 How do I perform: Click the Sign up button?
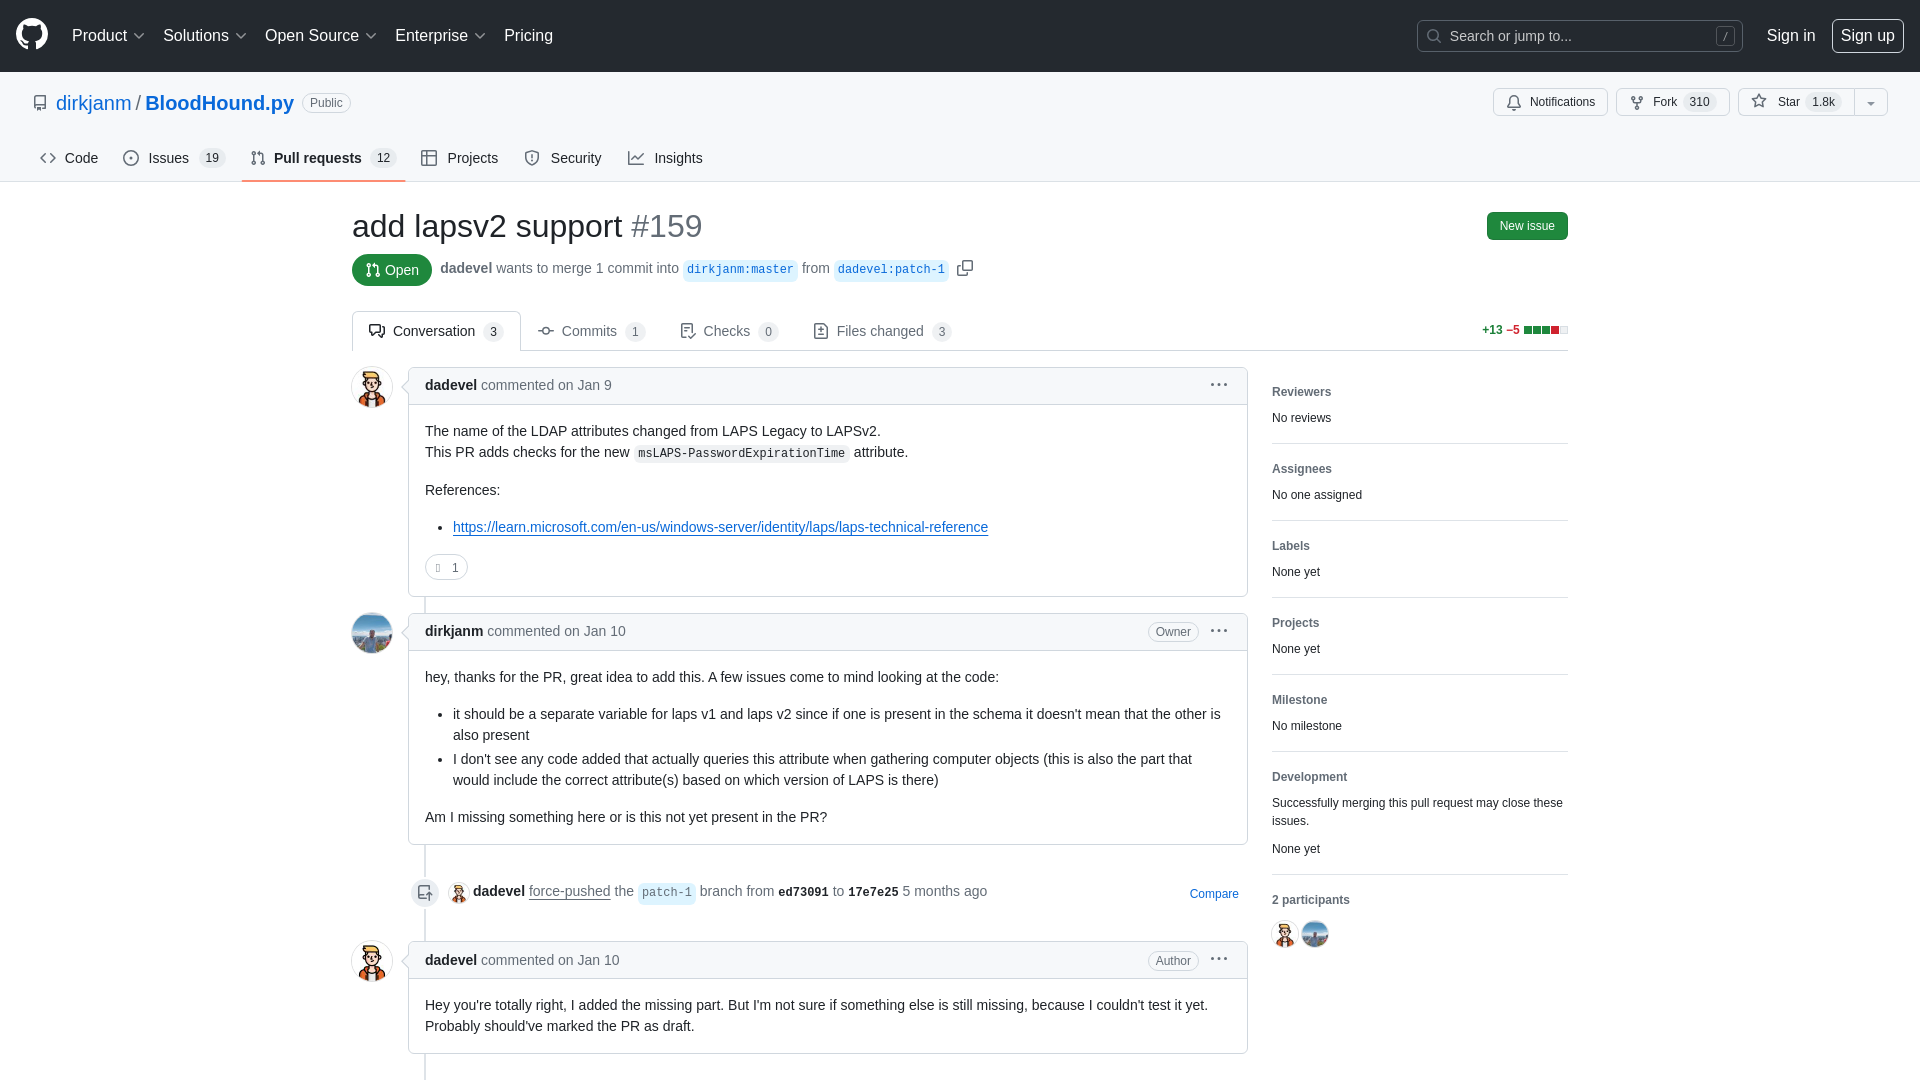1867,36
